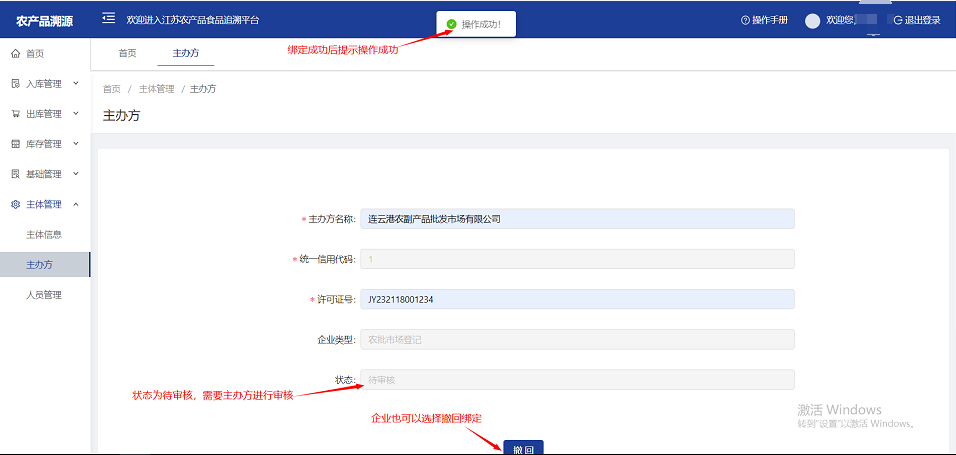Open 主体信息 in the sidebar
The image size is (956, 455).
pos(44,235)
